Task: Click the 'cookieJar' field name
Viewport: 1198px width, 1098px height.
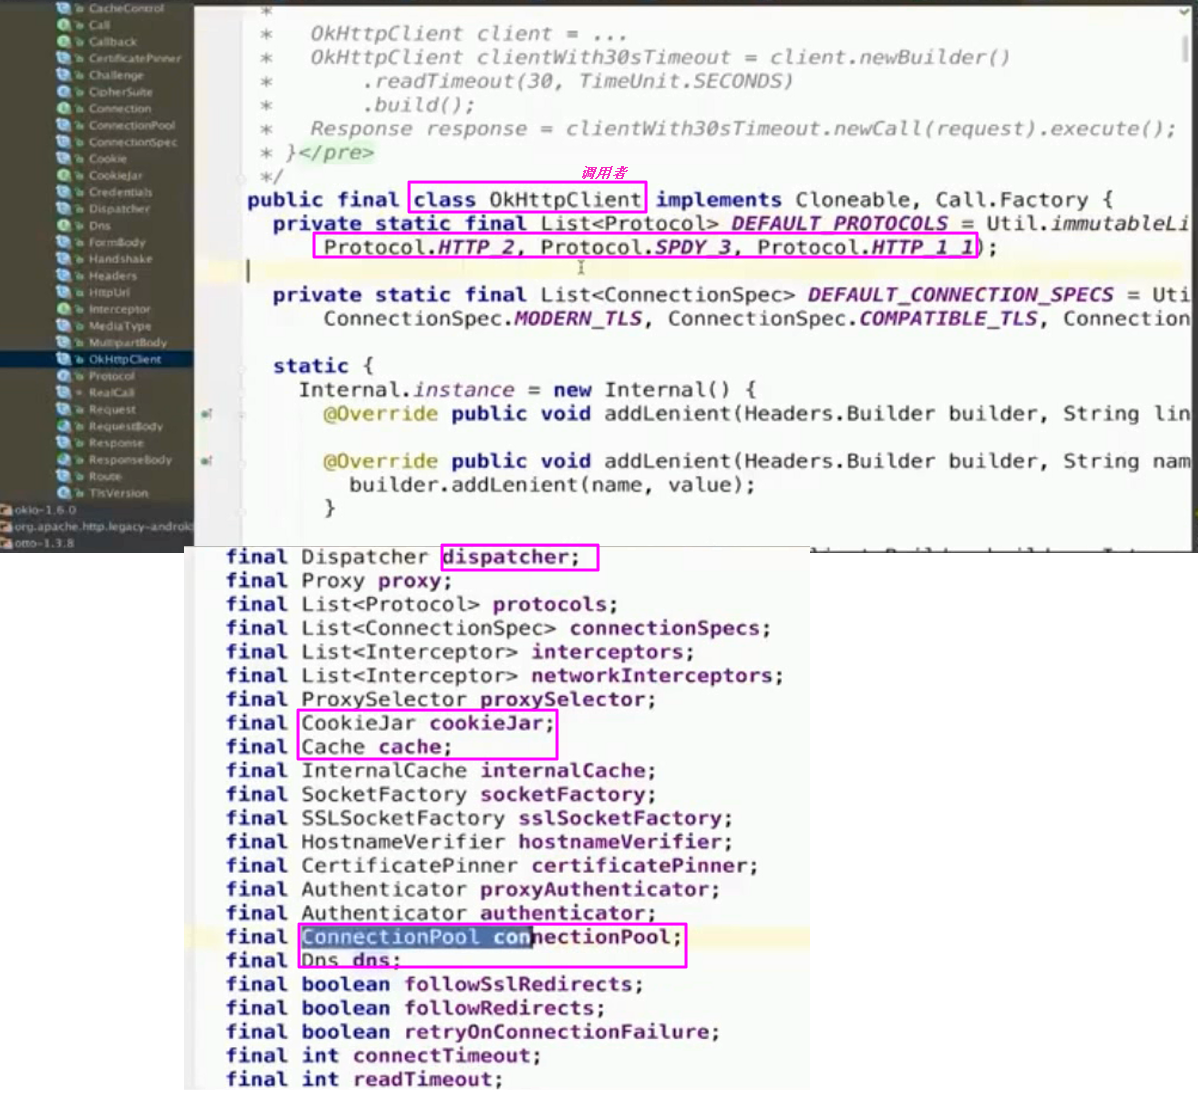Action: (486, 723)
